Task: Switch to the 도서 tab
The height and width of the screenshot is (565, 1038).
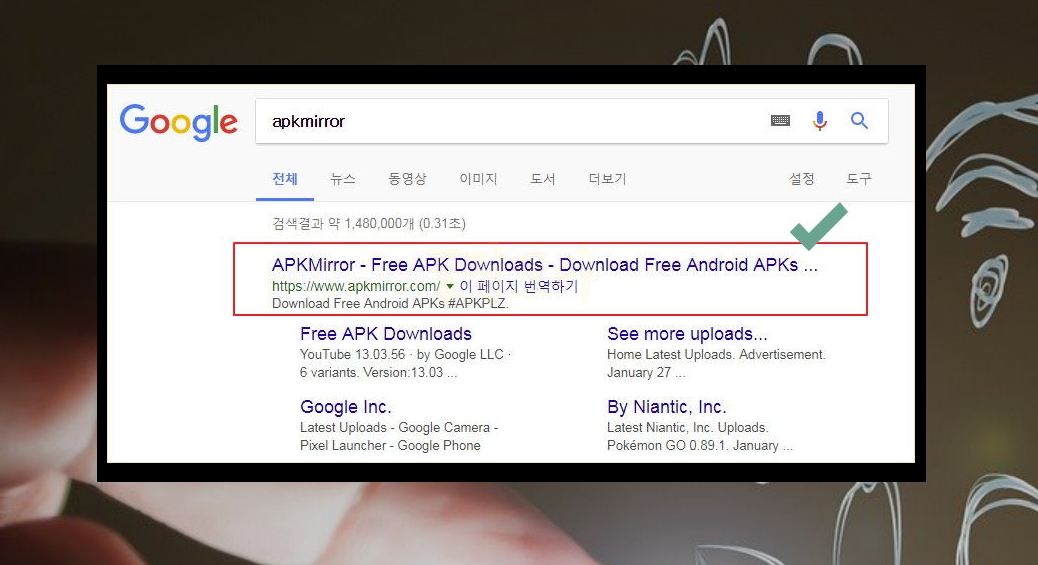Action: click(543, 179)
